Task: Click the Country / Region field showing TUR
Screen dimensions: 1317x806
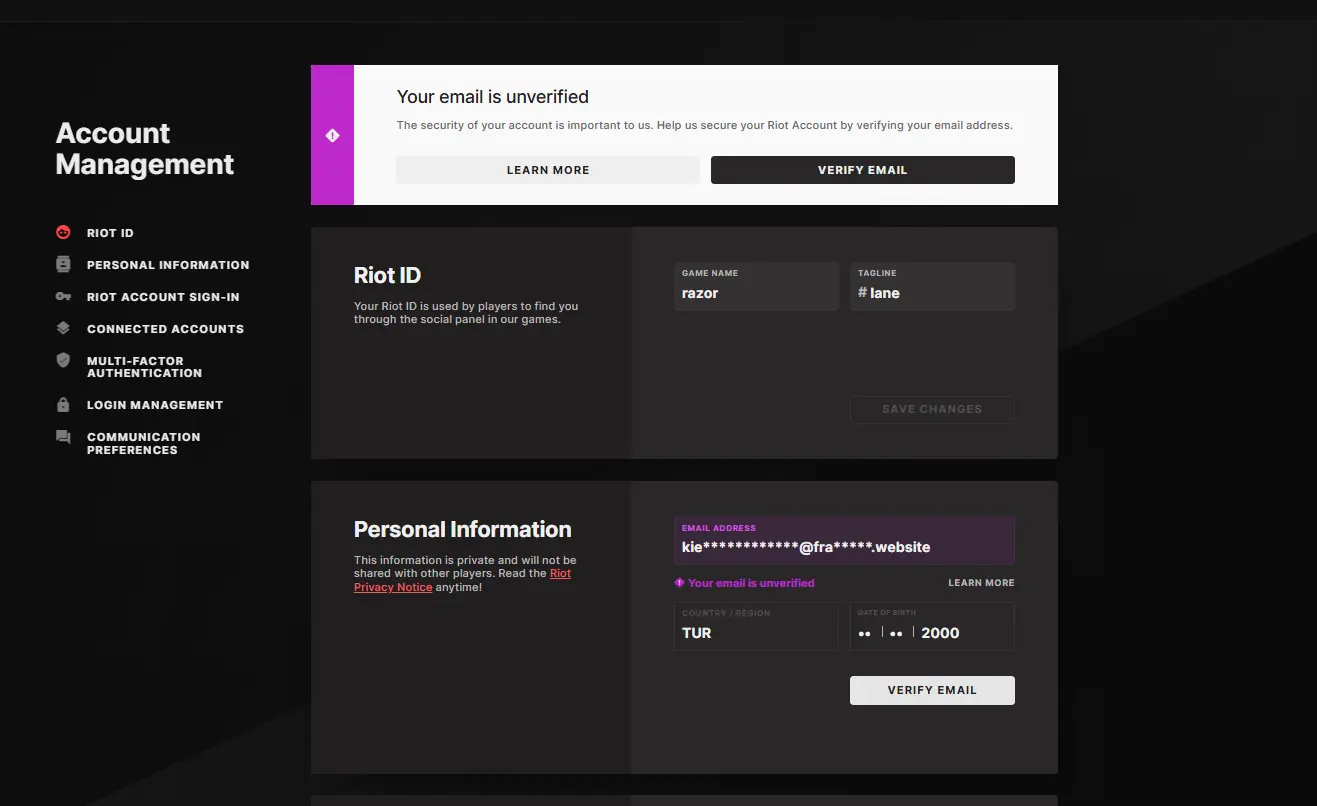Action: (x=756, y=627)
